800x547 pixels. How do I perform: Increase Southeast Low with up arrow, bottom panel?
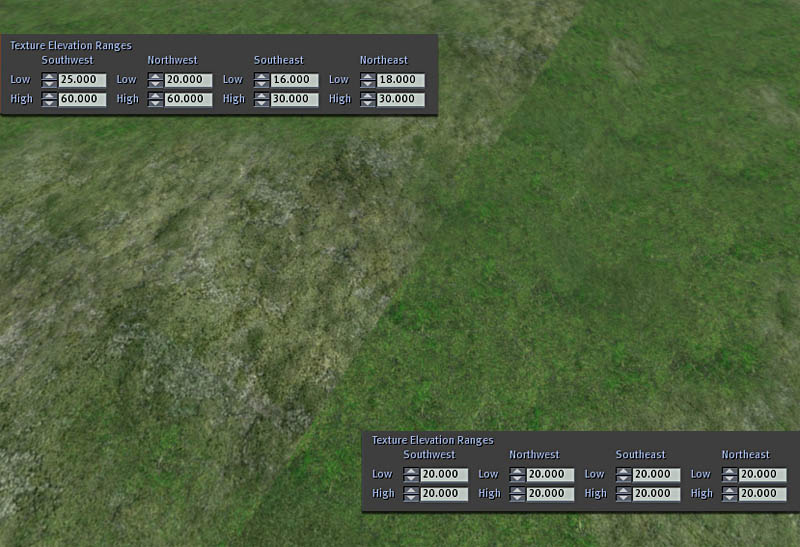pos(623,471)
